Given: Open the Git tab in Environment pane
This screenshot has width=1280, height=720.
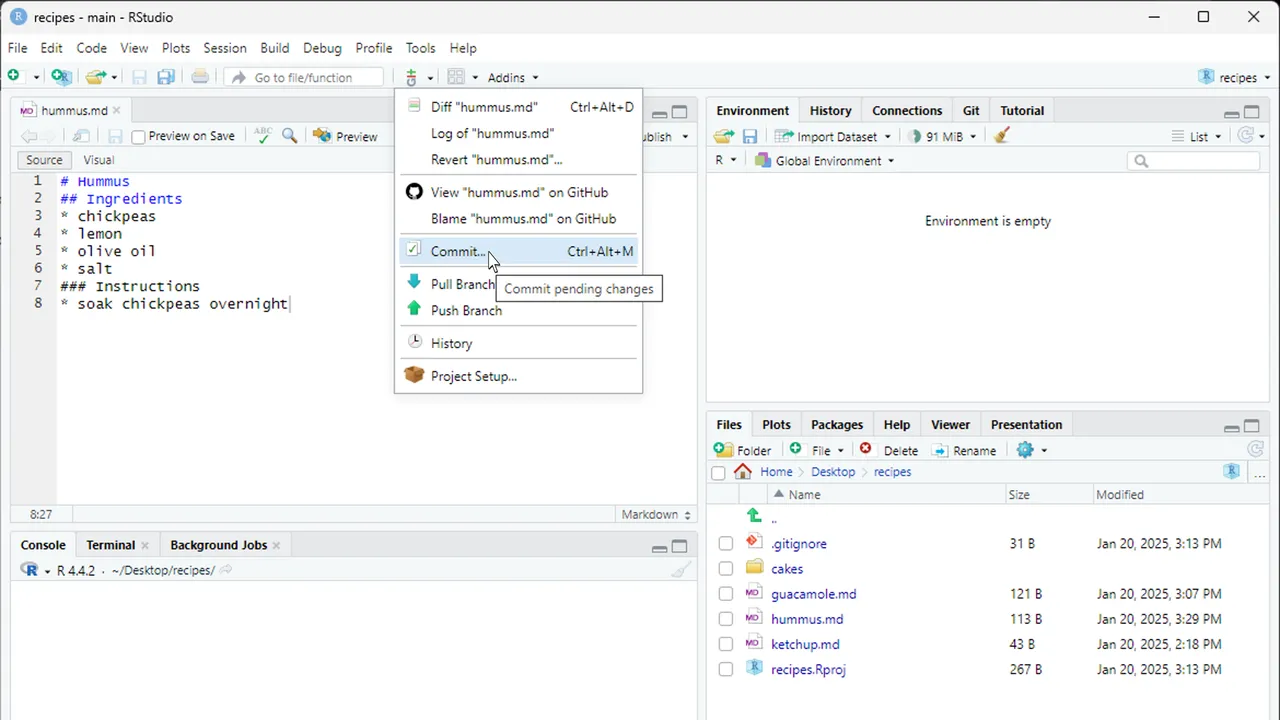Looking at the screenshot, I should coord(971,111).
